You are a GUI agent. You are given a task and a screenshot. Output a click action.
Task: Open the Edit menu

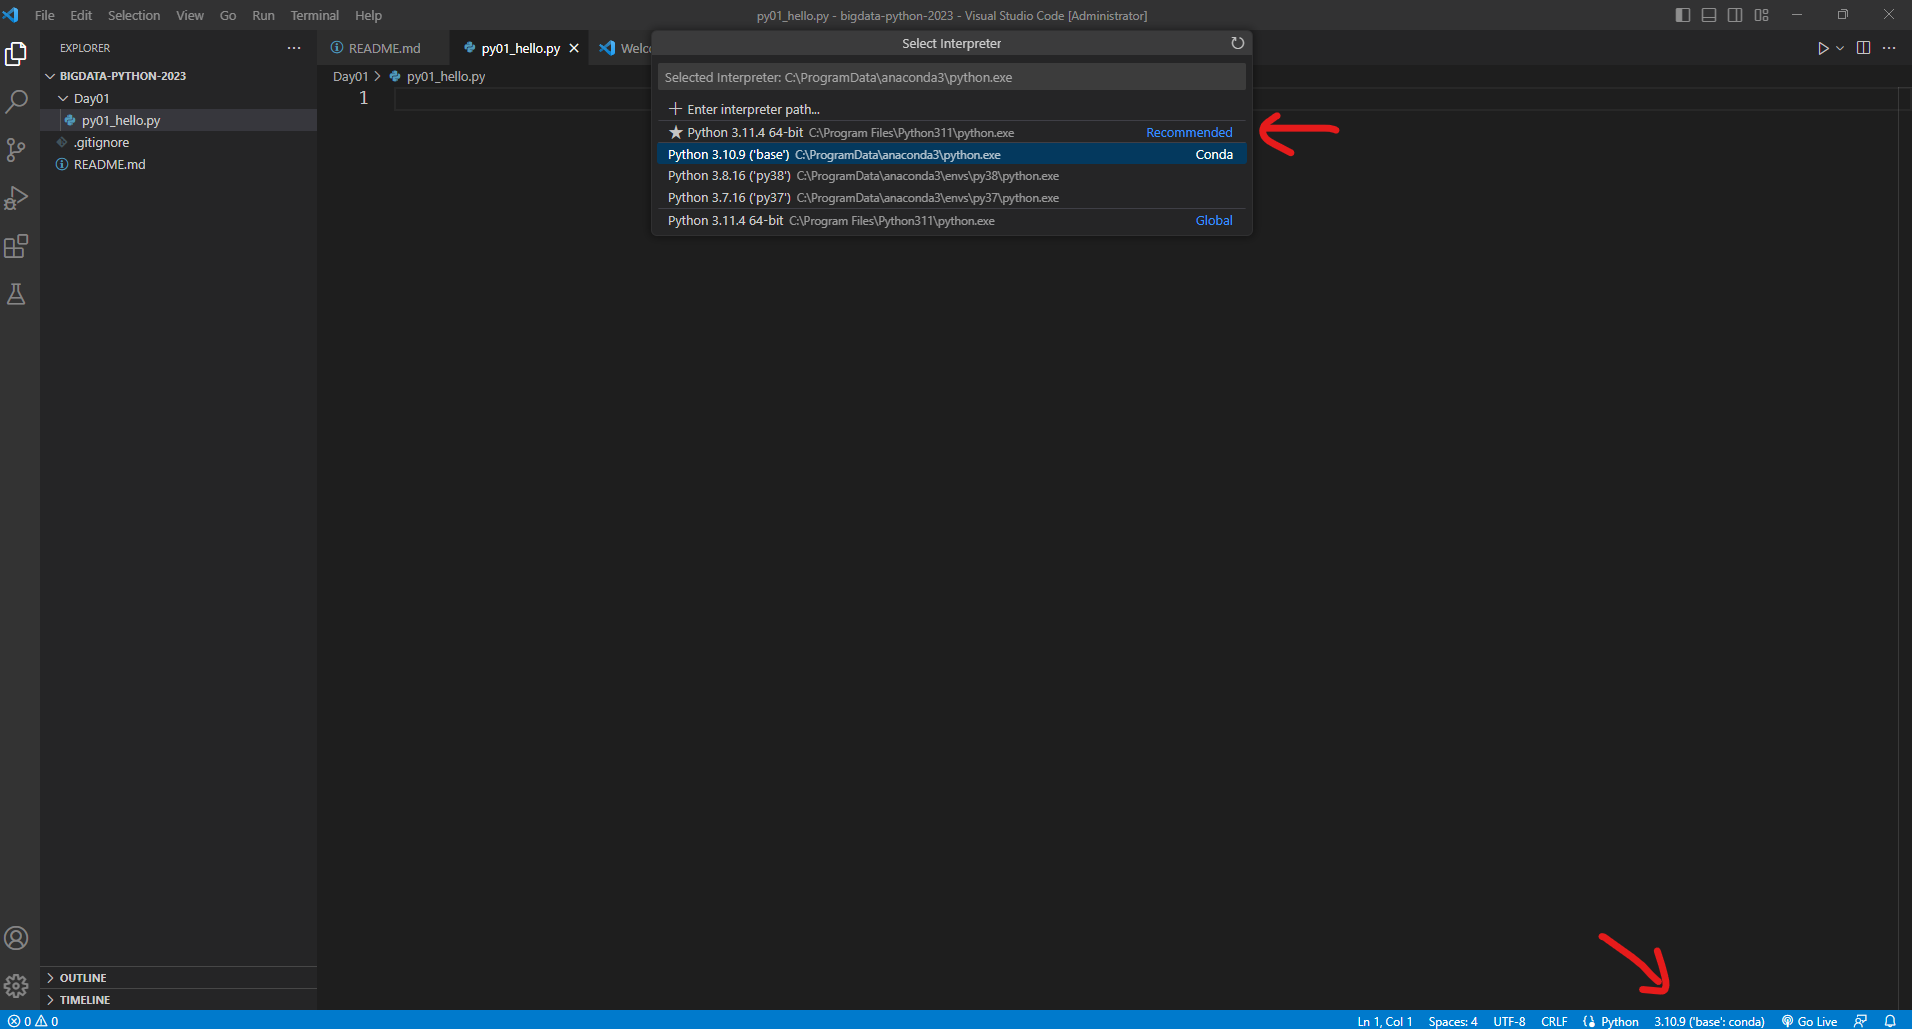(x=81, y=15)
